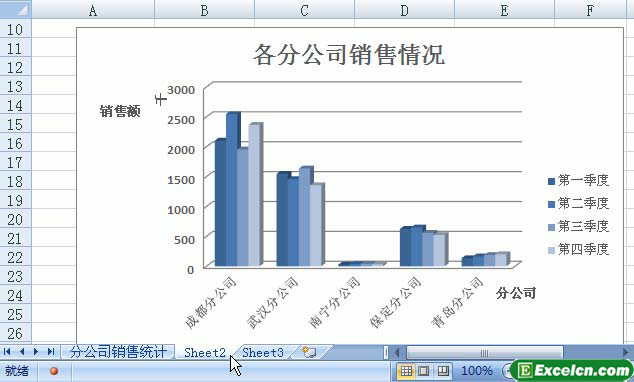Image resolution: width=634 pixels, height=382 pixels.
Task: Select column F header
Action: [x=590, y=9]
